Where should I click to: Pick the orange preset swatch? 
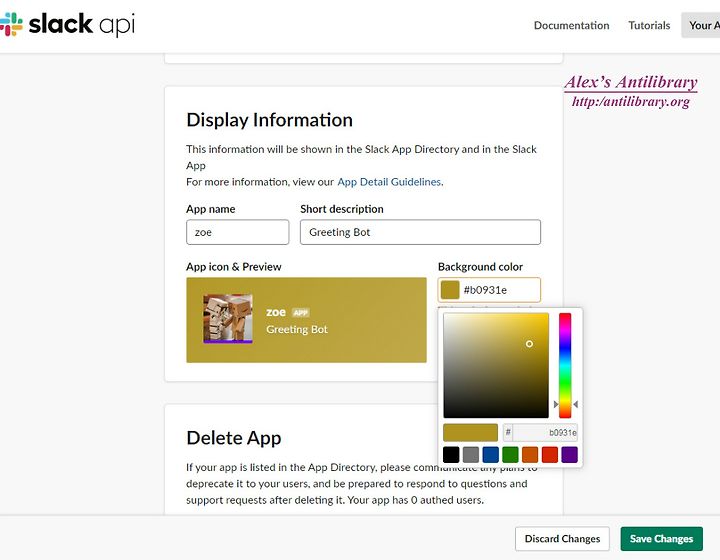tap(530, 455)
